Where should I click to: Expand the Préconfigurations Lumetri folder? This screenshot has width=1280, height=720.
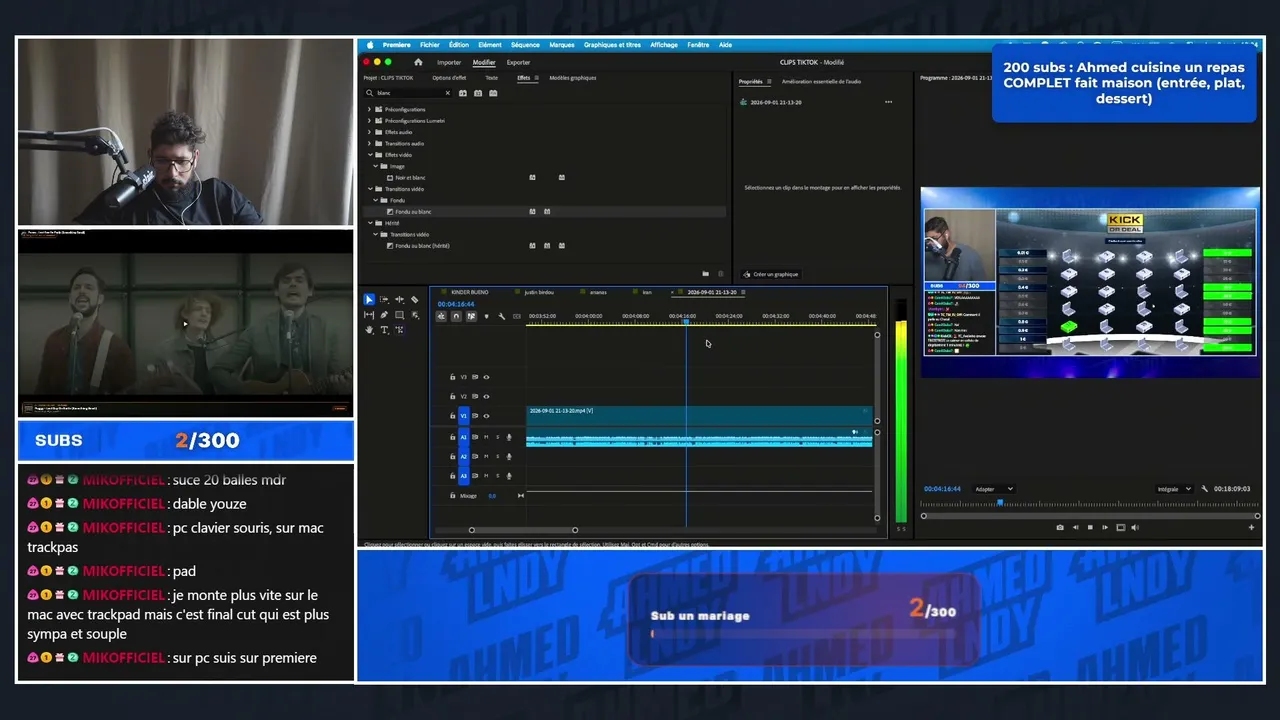click(x=370, y=120)
